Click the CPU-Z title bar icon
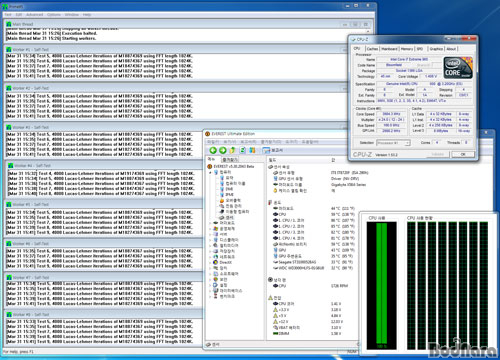 point(353,39)
